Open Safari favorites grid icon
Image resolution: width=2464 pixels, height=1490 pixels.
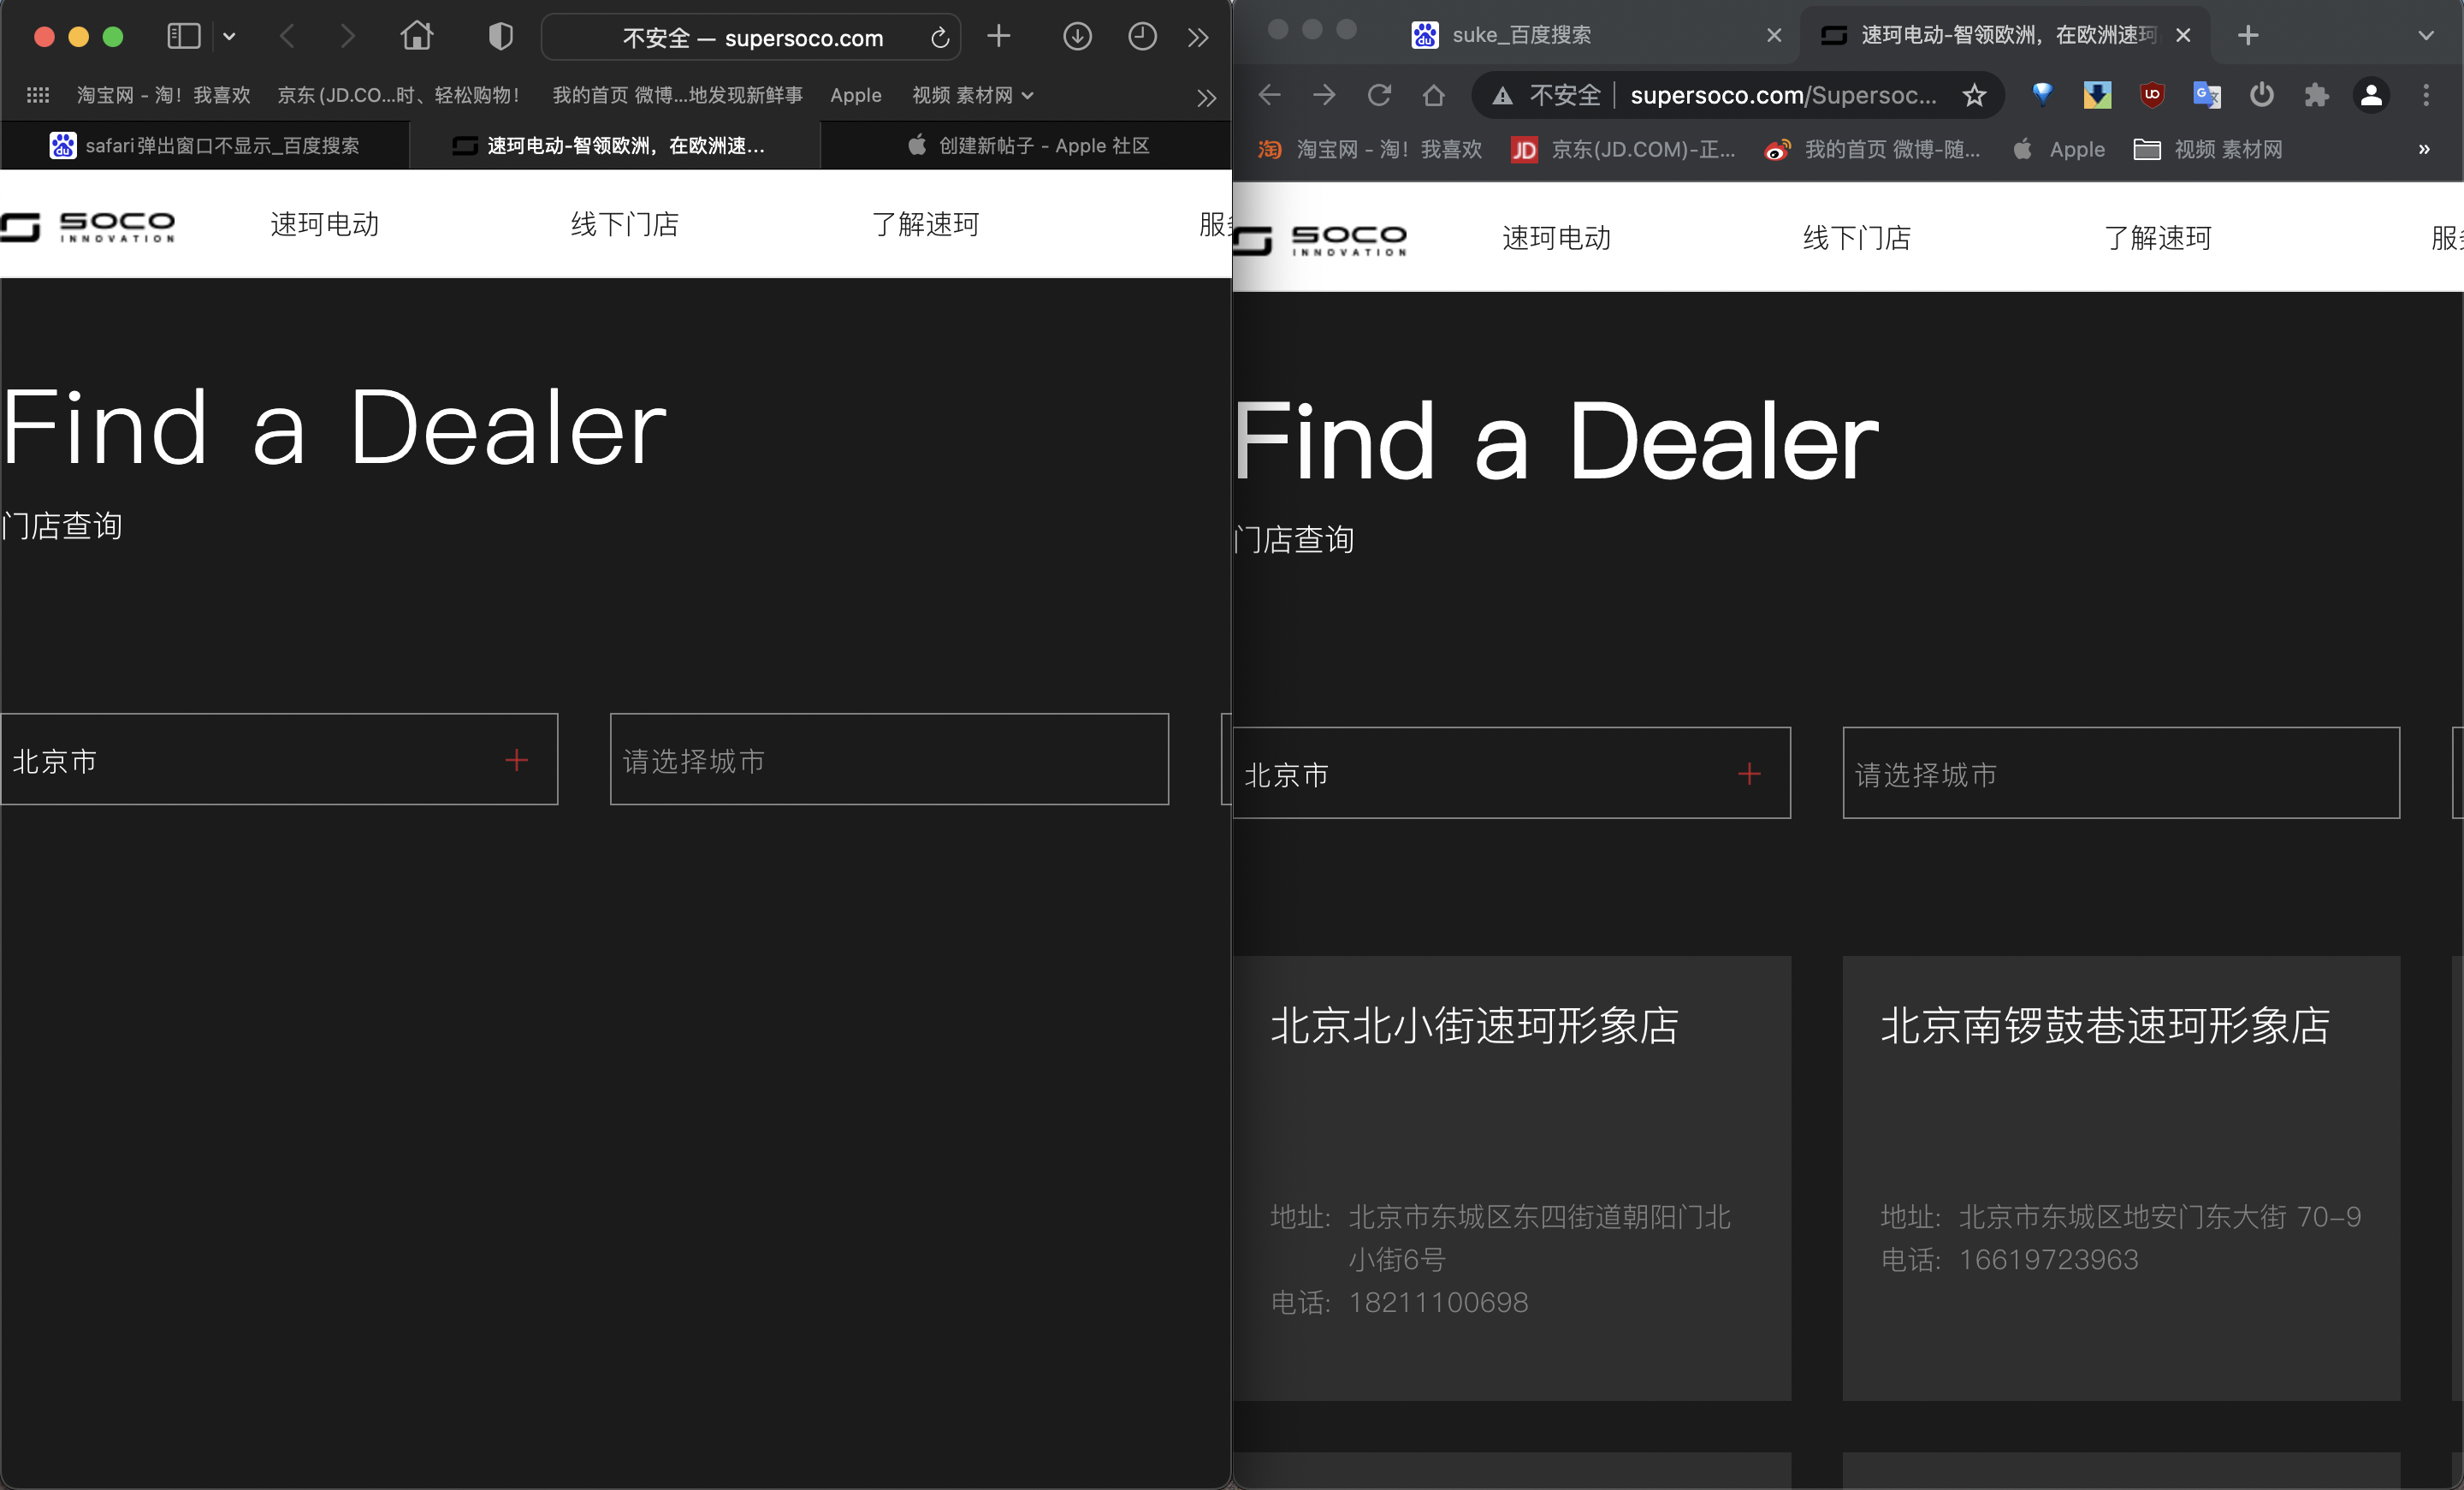pyautogui.click(x=38, y=95)
